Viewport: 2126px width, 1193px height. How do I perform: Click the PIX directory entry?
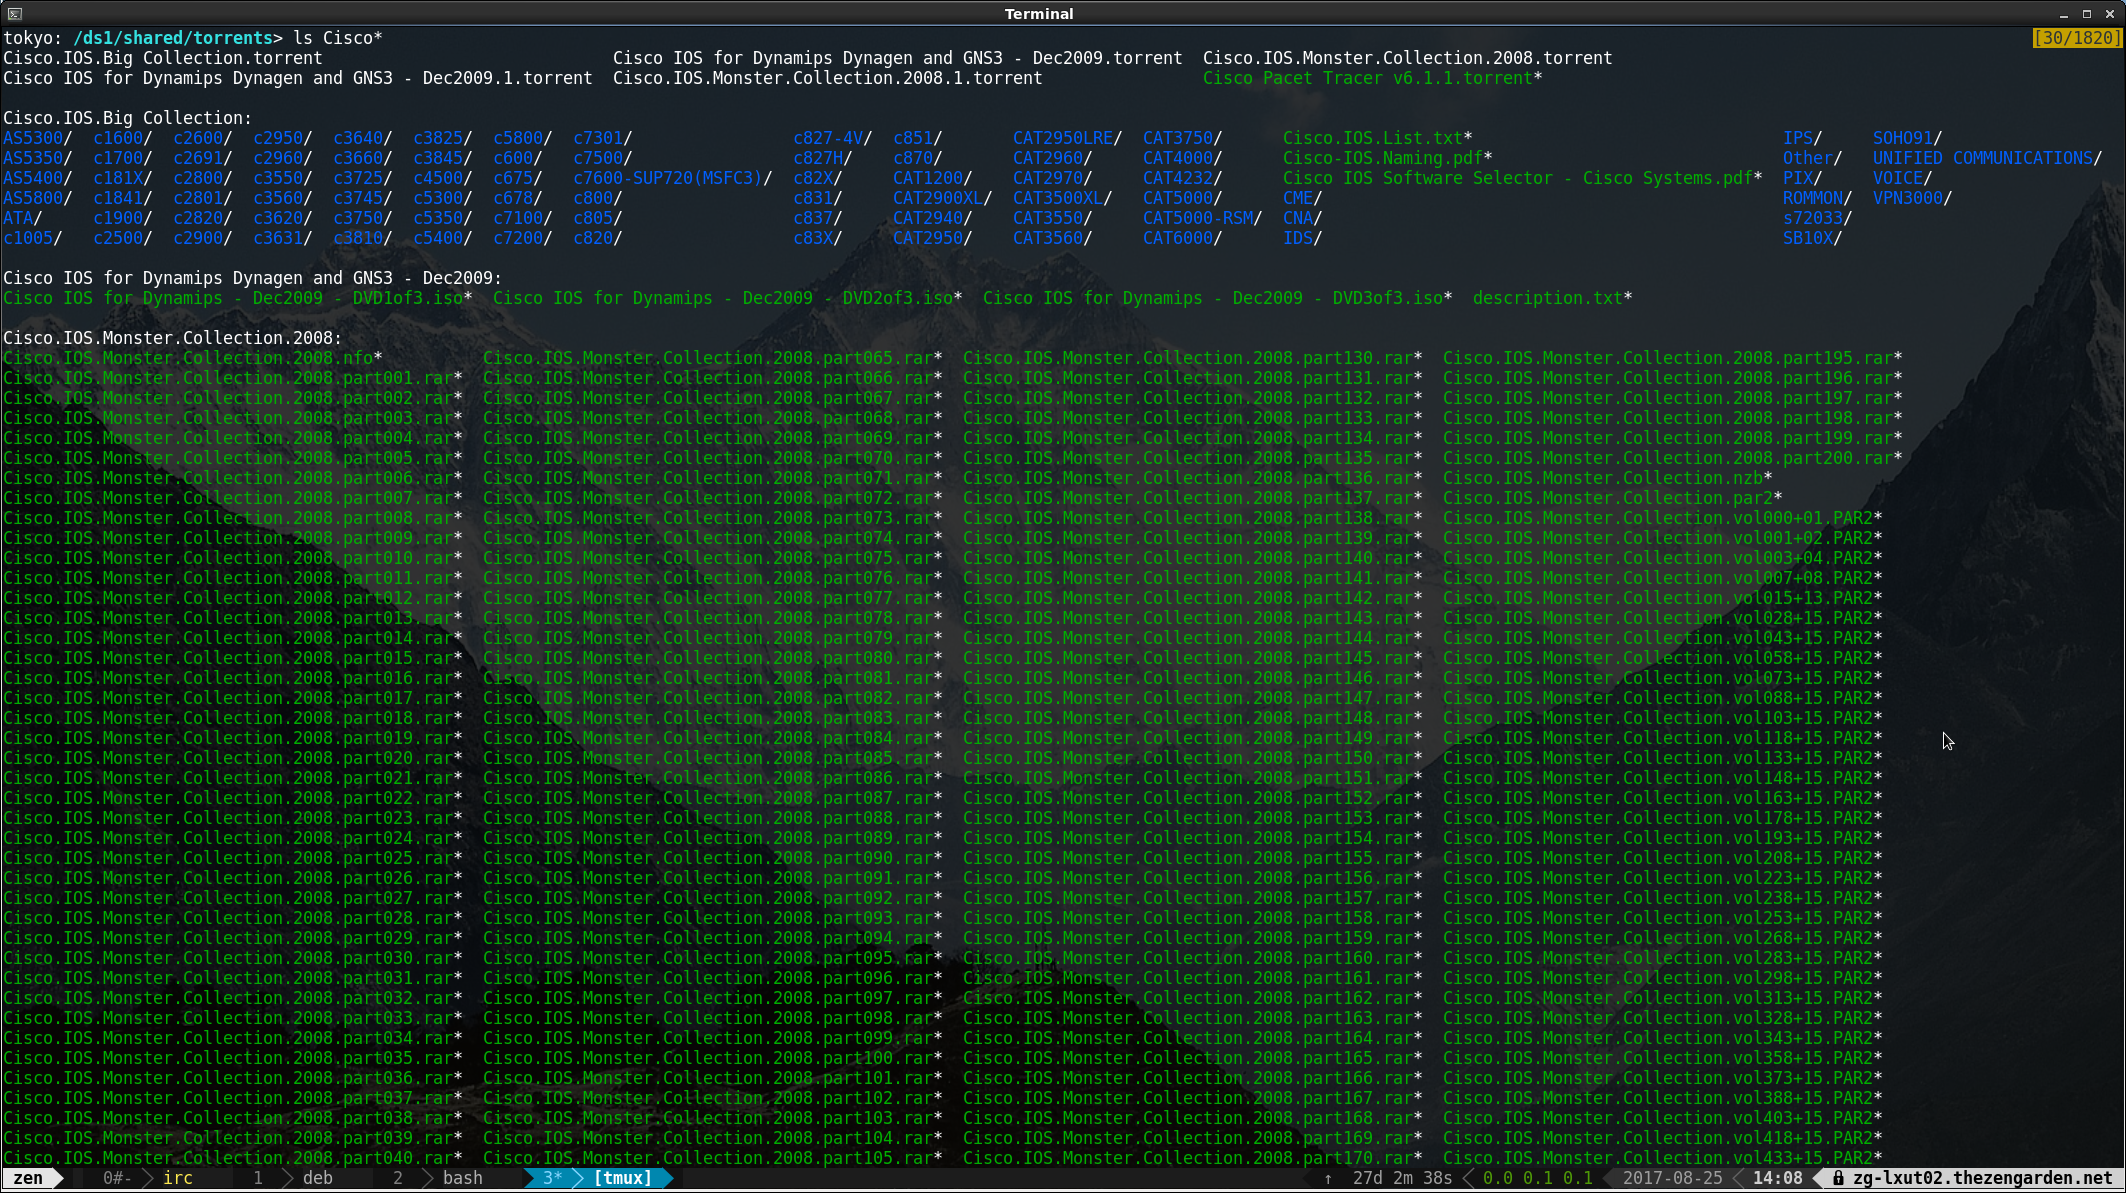[1798, 178]
